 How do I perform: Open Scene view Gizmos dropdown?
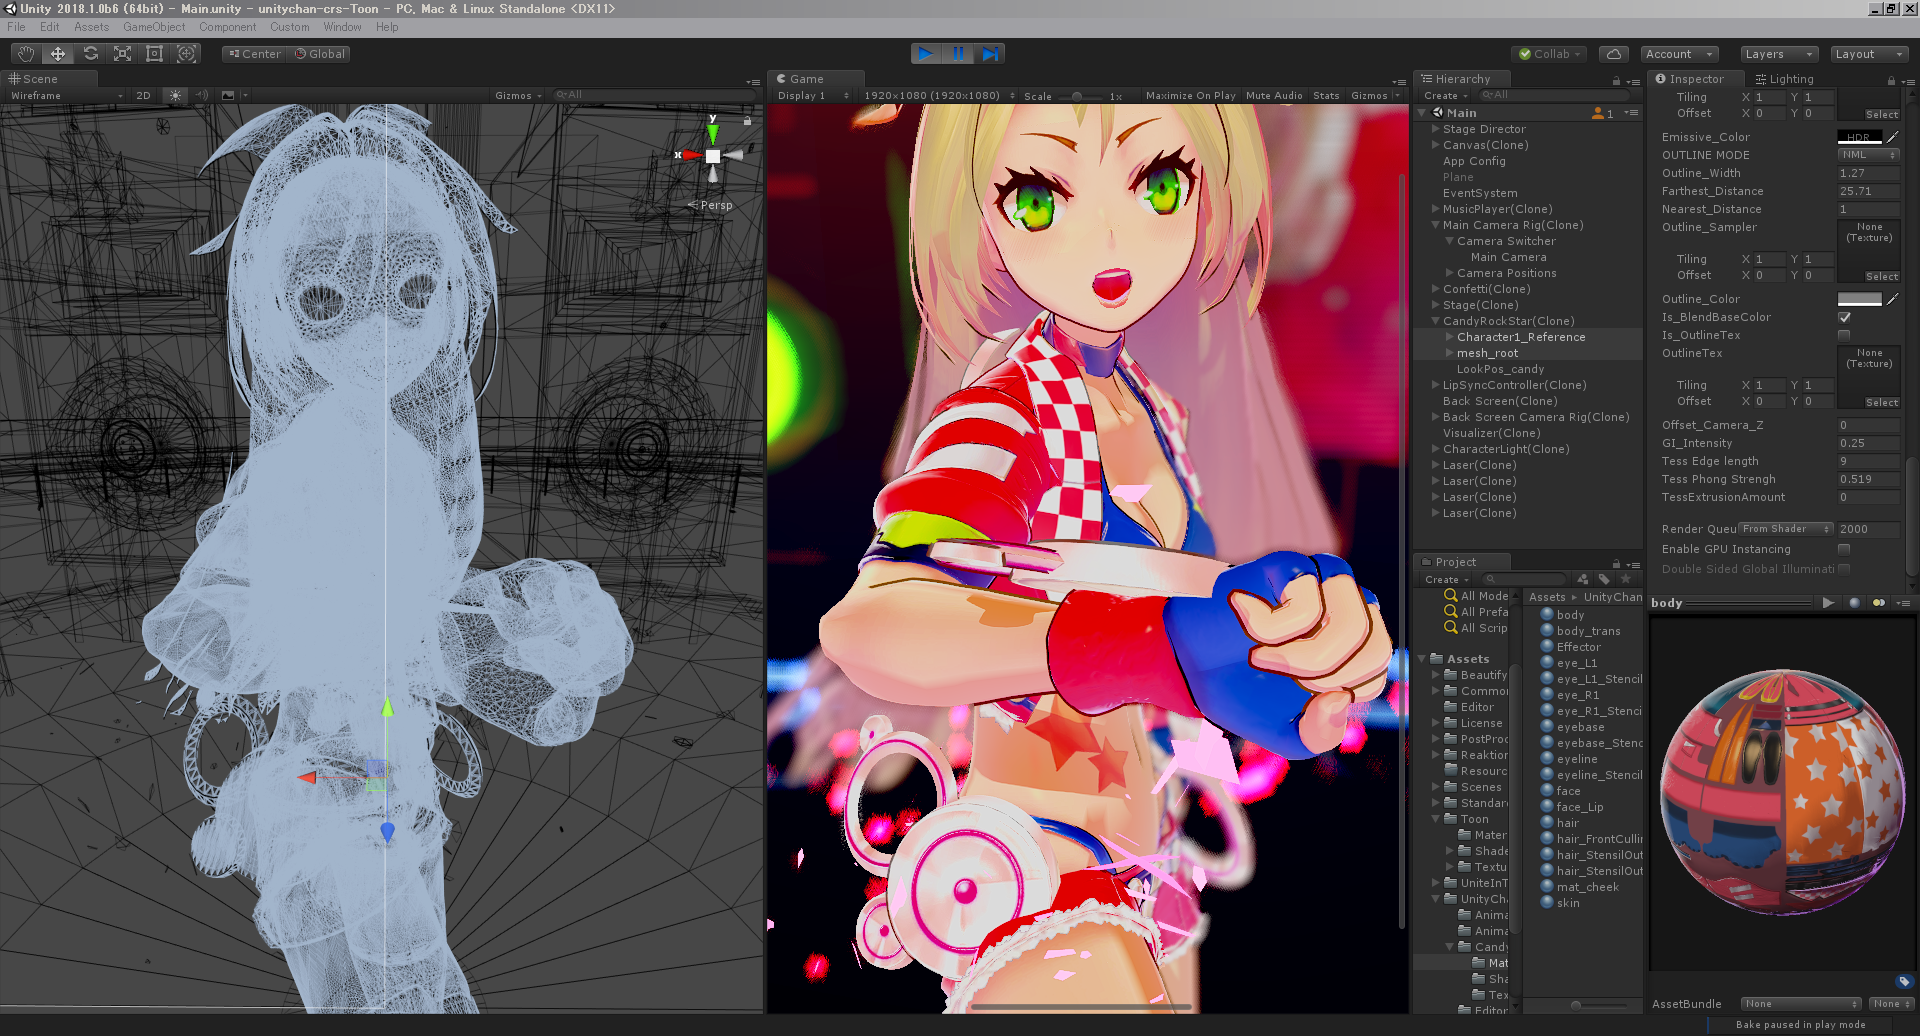[518, 96]
